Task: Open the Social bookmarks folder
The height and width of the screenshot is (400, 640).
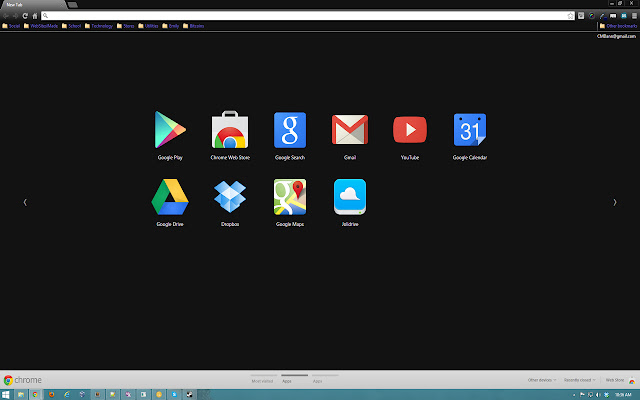Action: point(11,26)
